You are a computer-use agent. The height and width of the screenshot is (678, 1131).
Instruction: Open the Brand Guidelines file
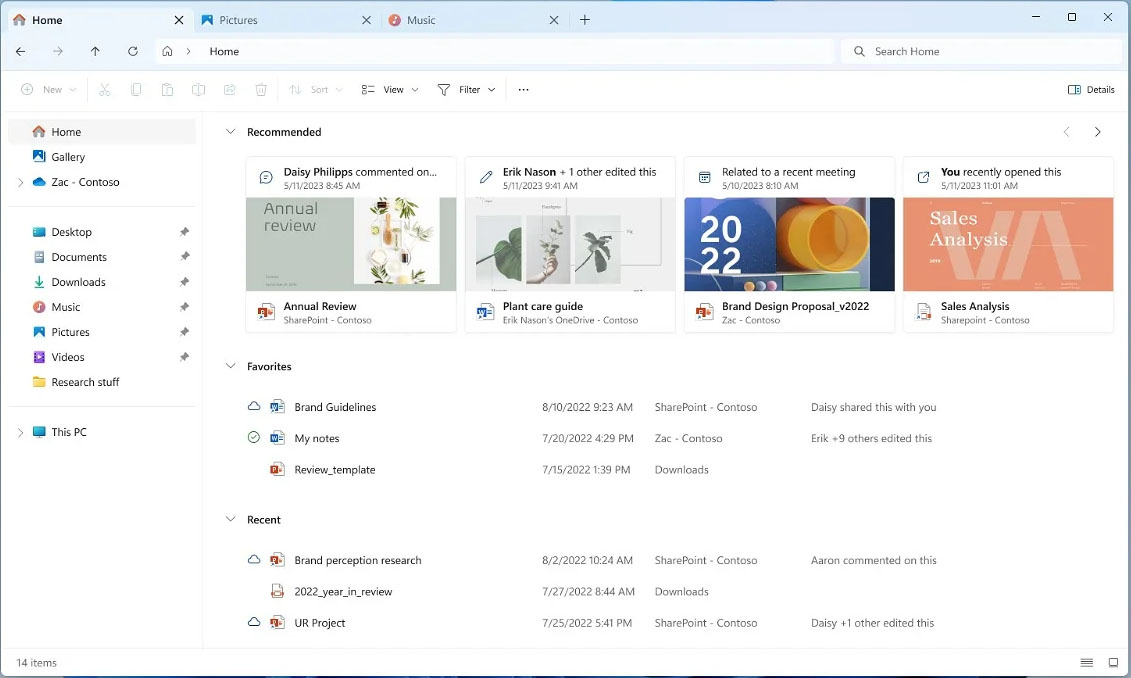click(335, 407)
